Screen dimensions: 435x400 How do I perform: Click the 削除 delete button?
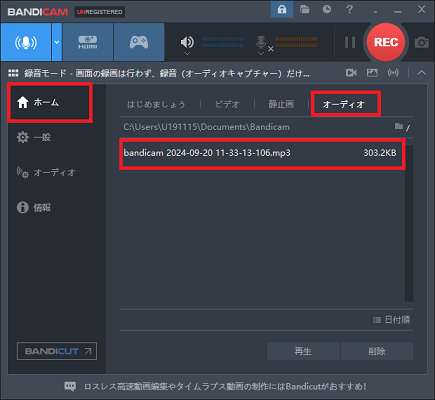point(377,351)
